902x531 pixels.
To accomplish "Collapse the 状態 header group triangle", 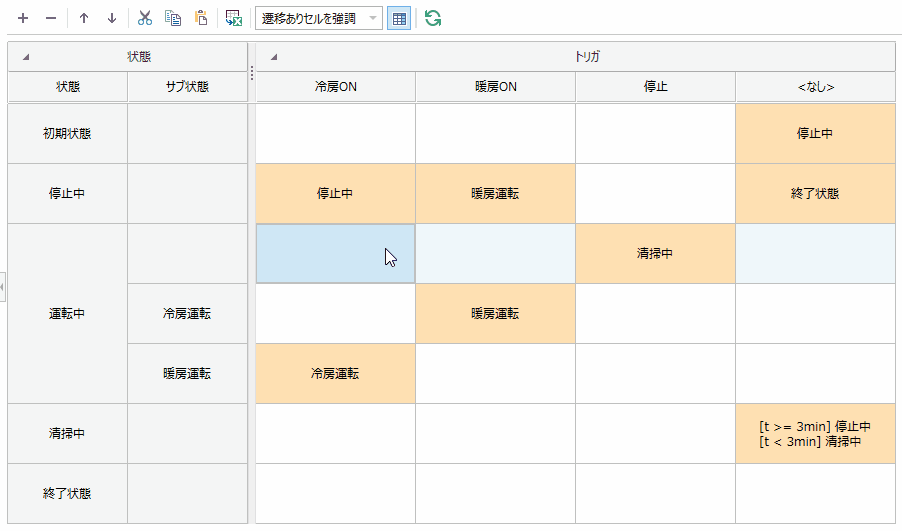I will [x=26, y=57].
